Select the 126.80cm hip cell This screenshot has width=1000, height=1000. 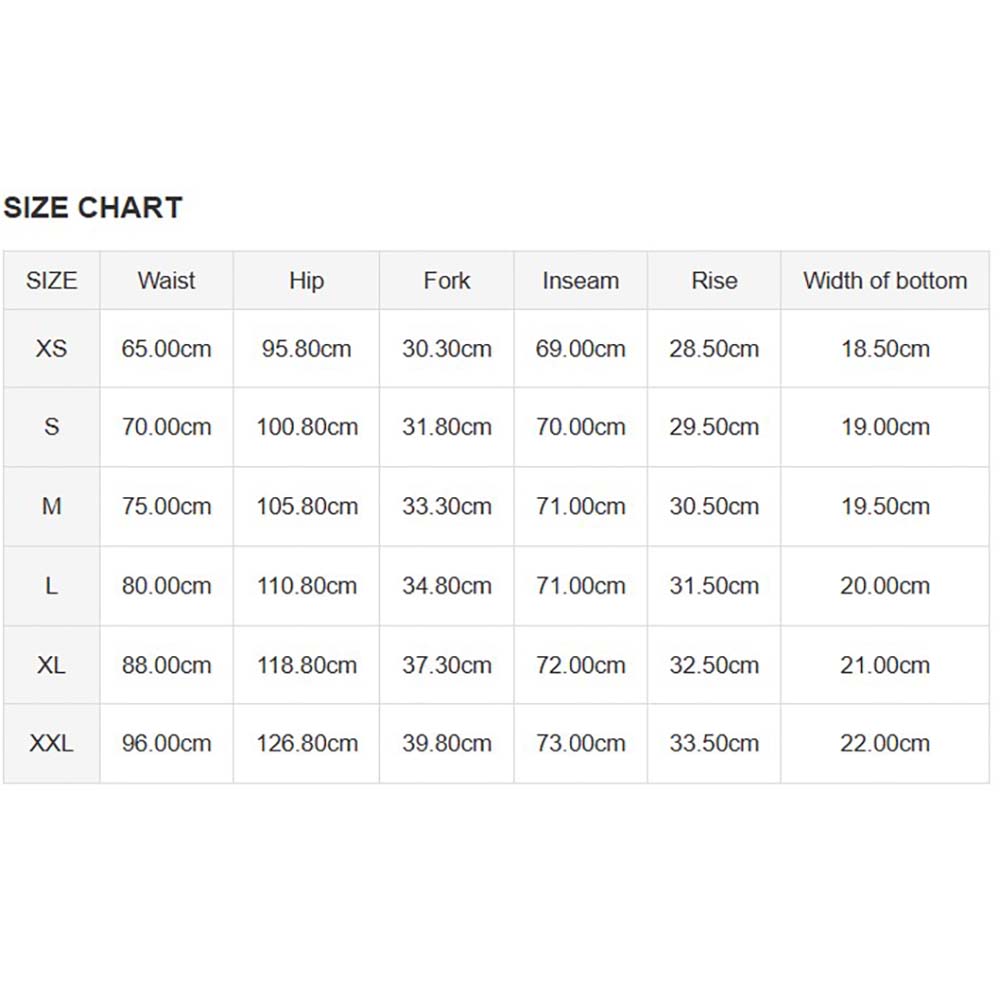tap(307, 744)
